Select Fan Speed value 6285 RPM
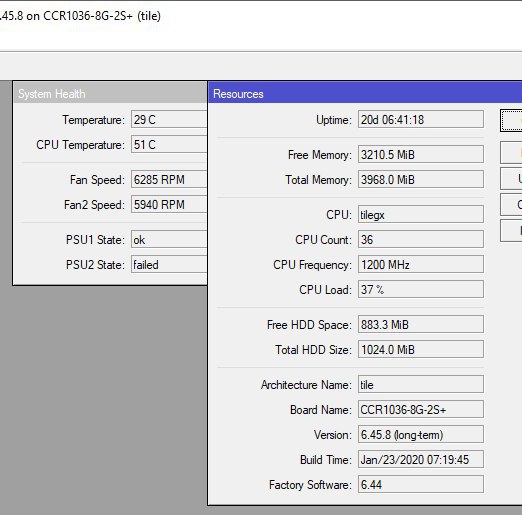 pos(169,179)
